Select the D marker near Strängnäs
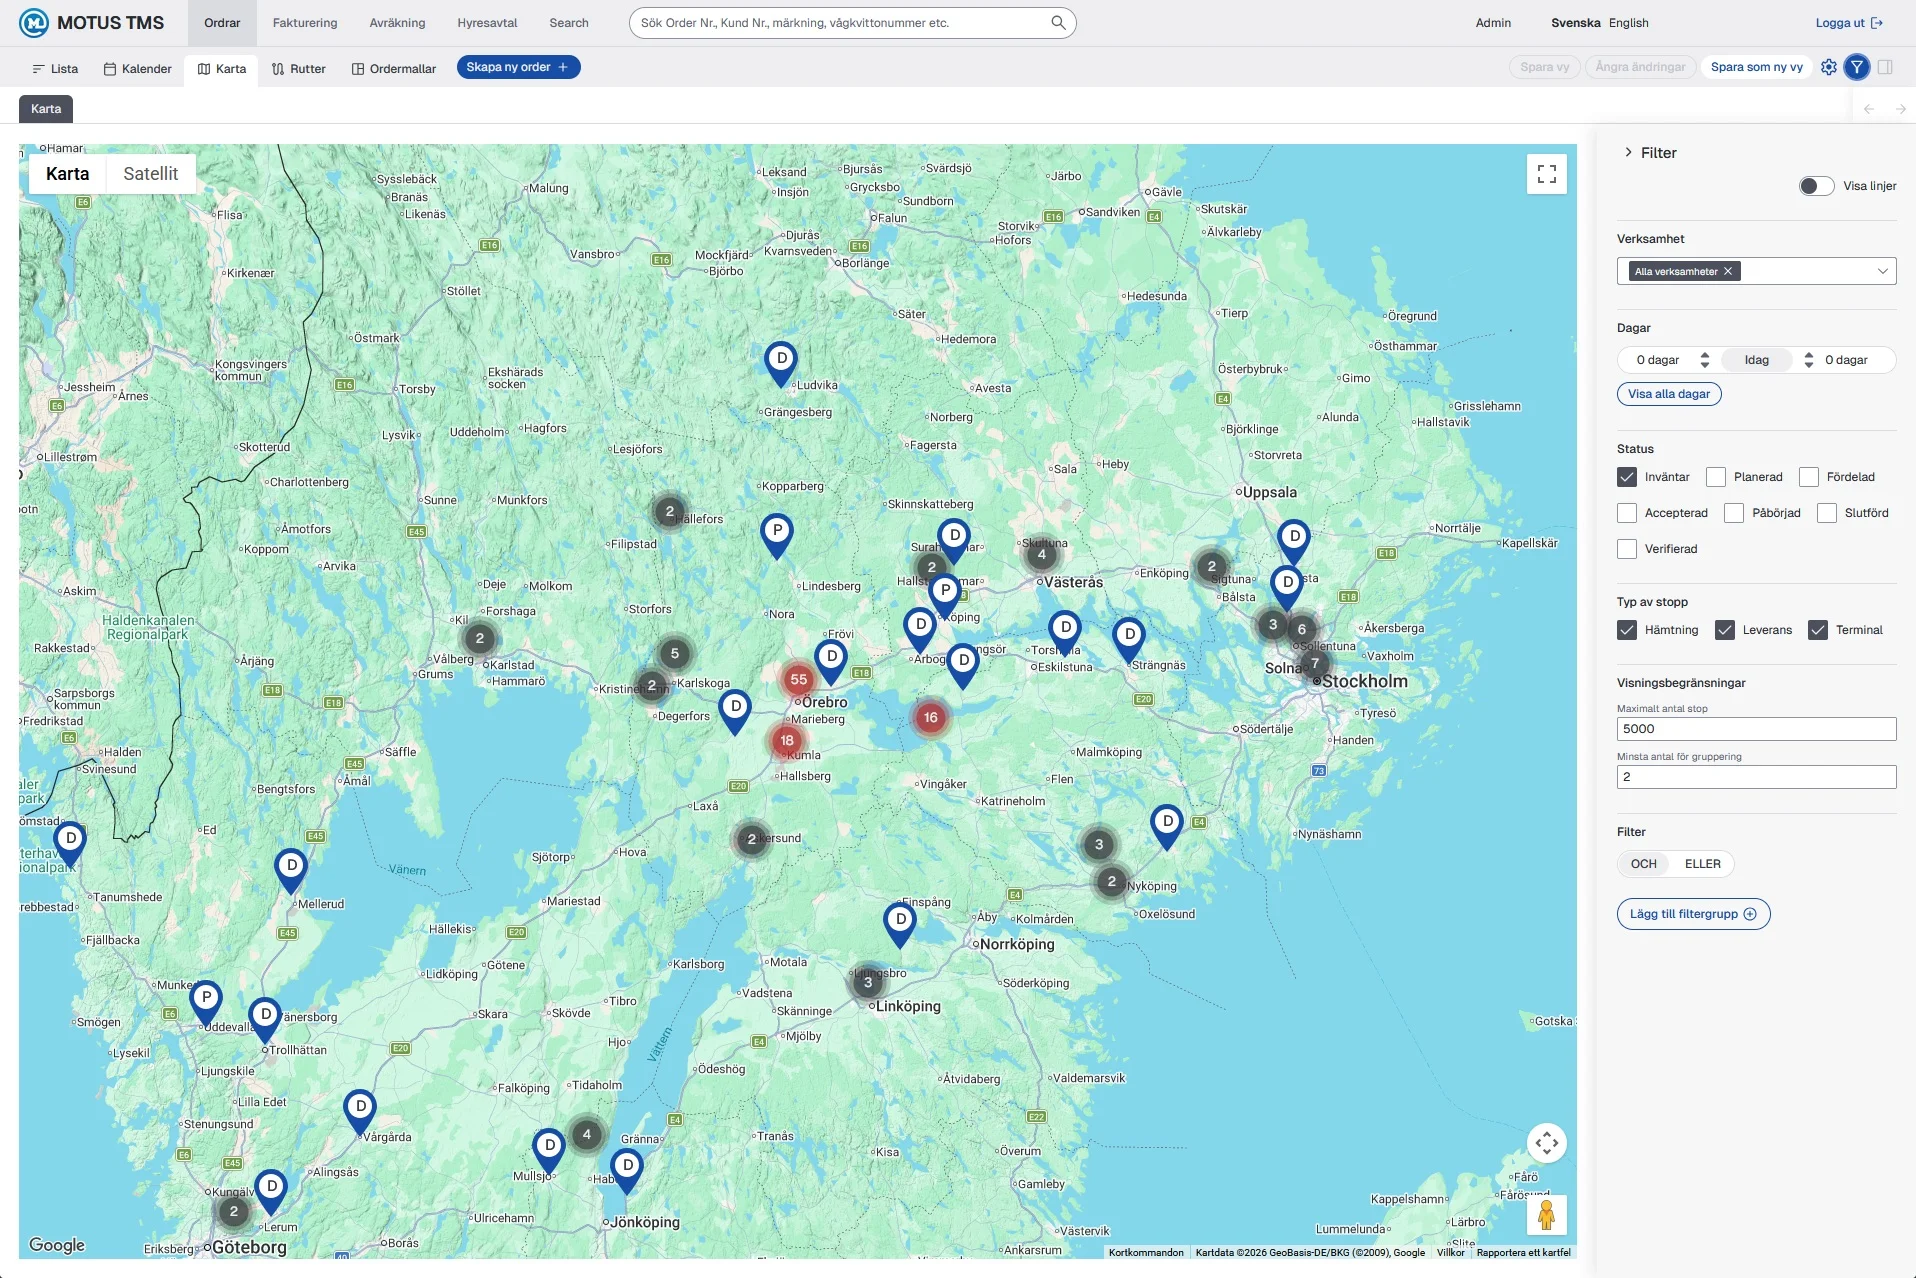Image resolution: width=1916 pixels, height=1278 pixels. point(1129,639)
